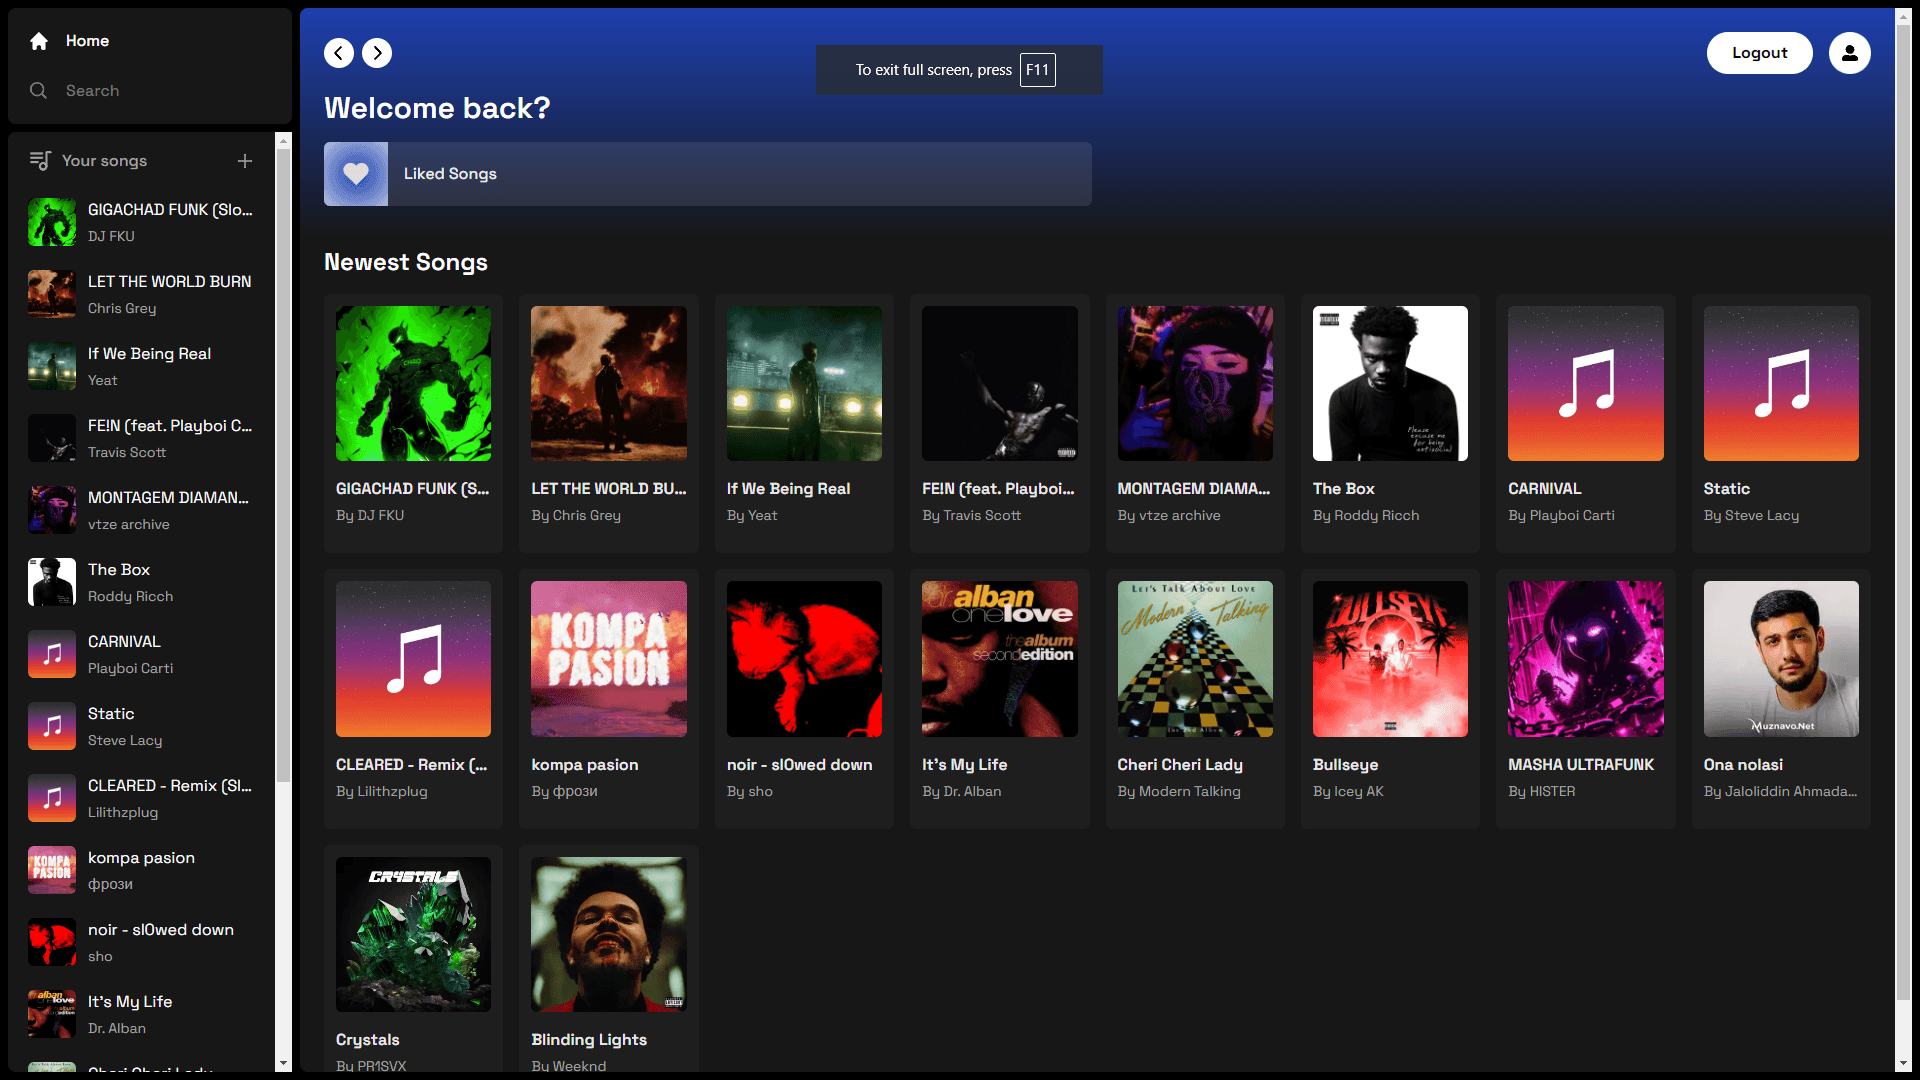This screenshot has height=1080, width=1920.
Task: Select Crystals card cover
Action: pos(413,934)
